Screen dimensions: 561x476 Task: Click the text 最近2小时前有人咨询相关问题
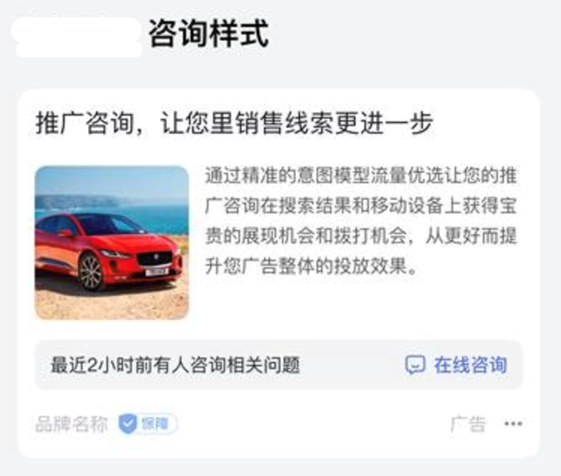[x=175, y=365]
